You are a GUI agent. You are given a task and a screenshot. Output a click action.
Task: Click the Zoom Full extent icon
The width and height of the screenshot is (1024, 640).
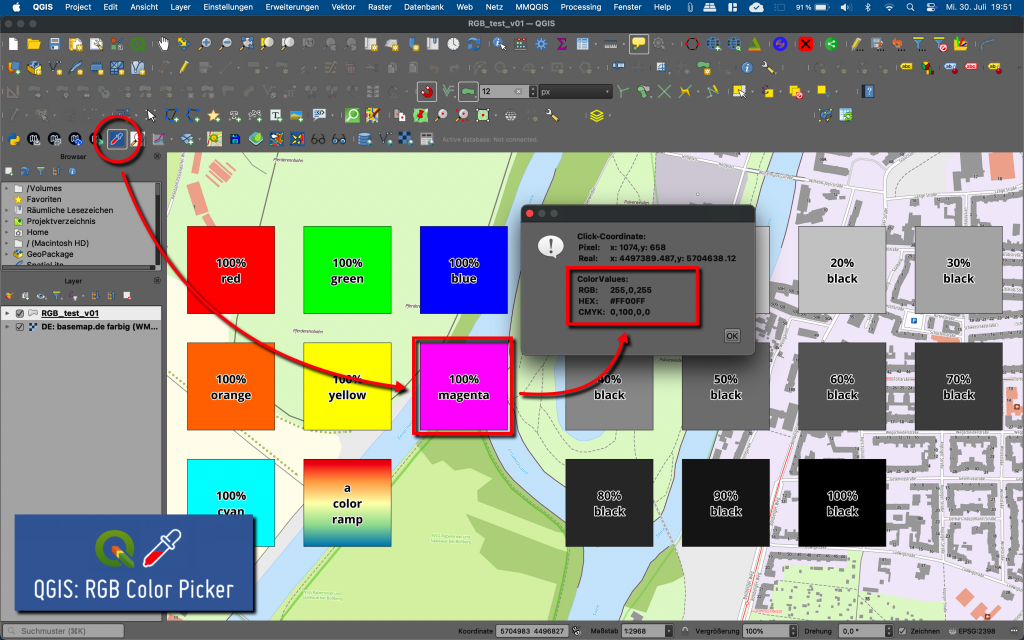point(246,44)
